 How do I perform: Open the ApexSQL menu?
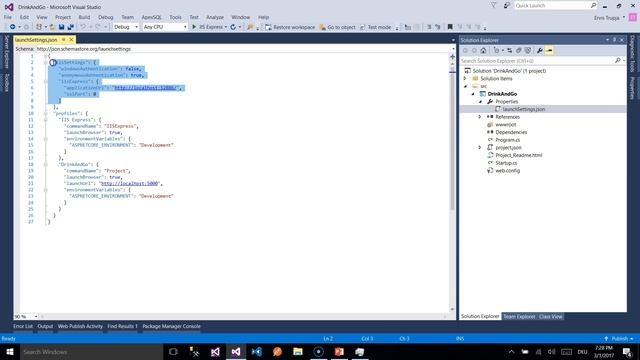151,17
